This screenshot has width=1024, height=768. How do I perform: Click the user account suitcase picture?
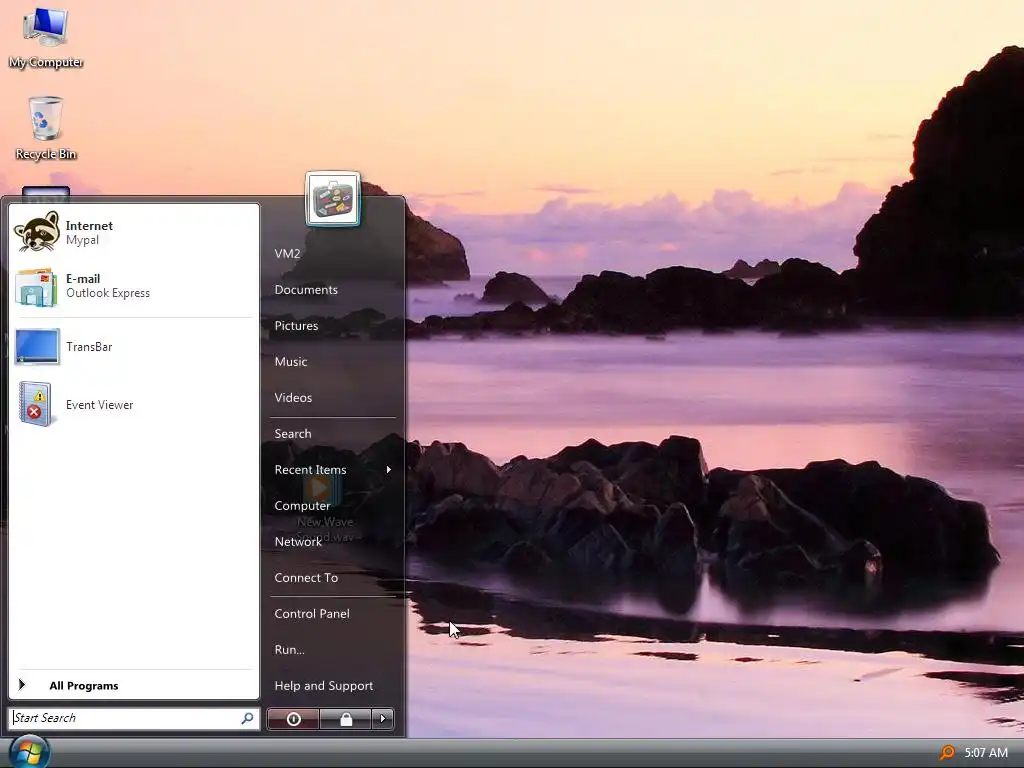(332, 199)
